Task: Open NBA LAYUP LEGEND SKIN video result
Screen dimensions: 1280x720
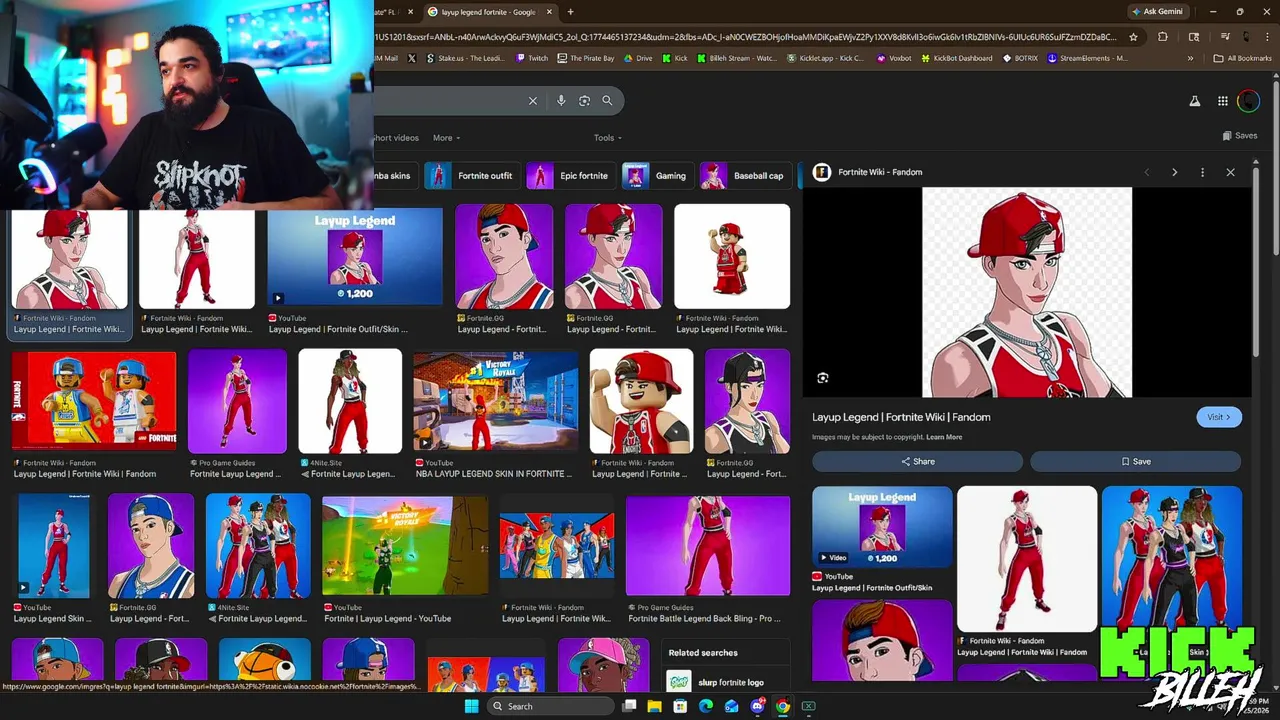Action: [x=496, y=402]
